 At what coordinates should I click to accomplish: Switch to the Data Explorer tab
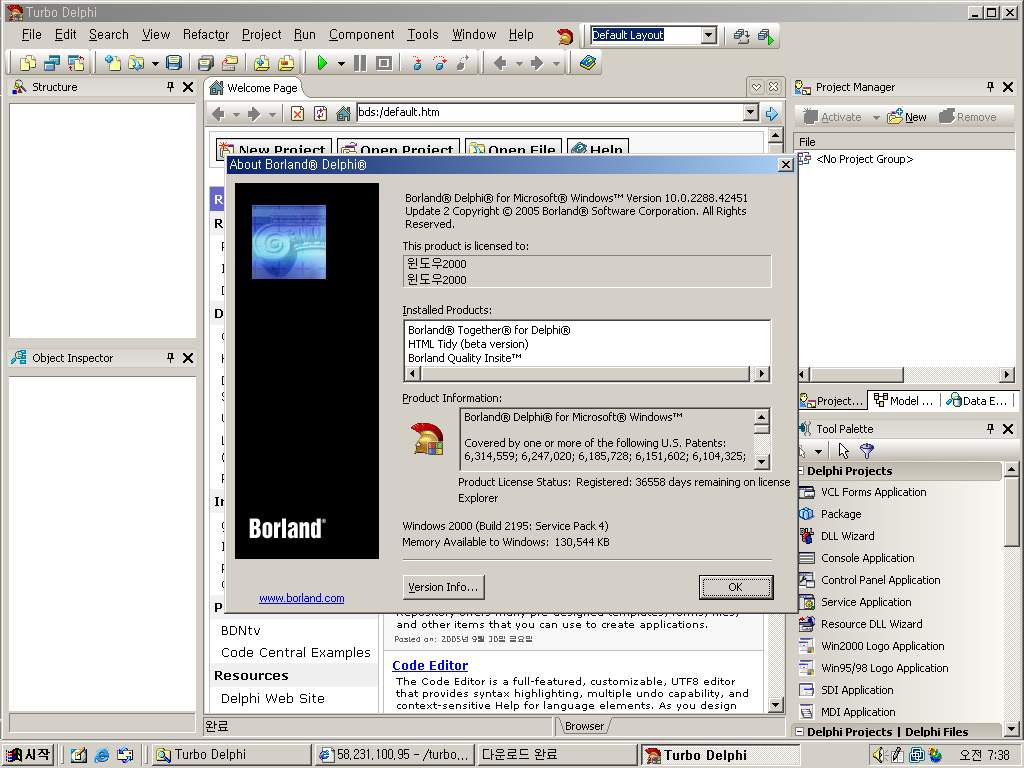tap(977, 400)
